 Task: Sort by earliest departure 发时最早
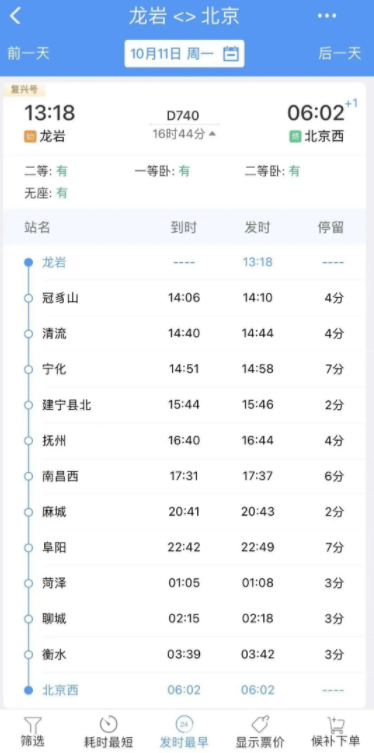pos(184,732)
